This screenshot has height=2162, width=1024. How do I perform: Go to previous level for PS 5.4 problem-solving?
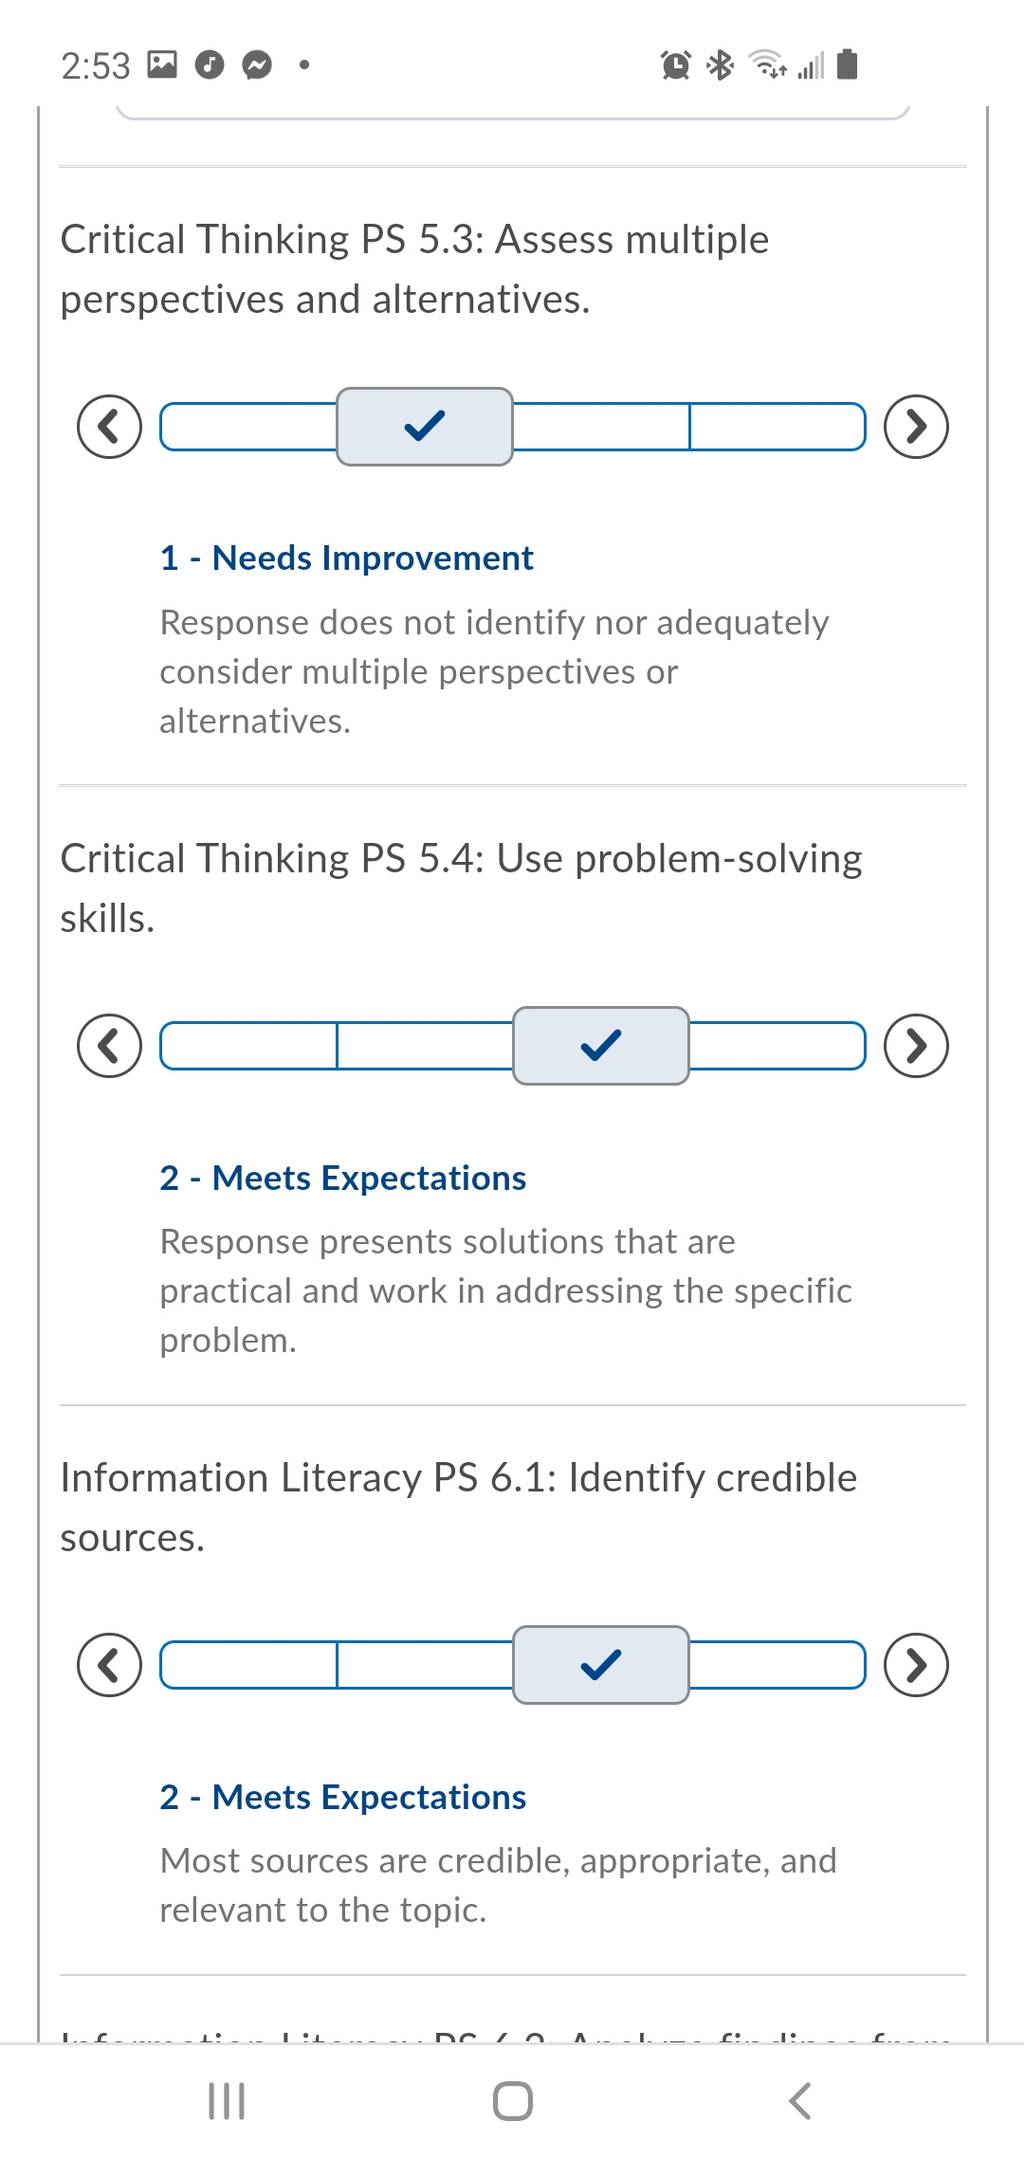(109, 1046)
